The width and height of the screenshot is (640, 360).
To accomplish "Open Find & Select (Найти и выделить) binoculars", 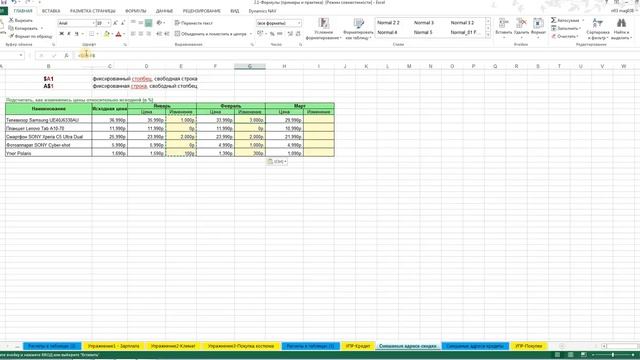I will click(x=621, y=29).
